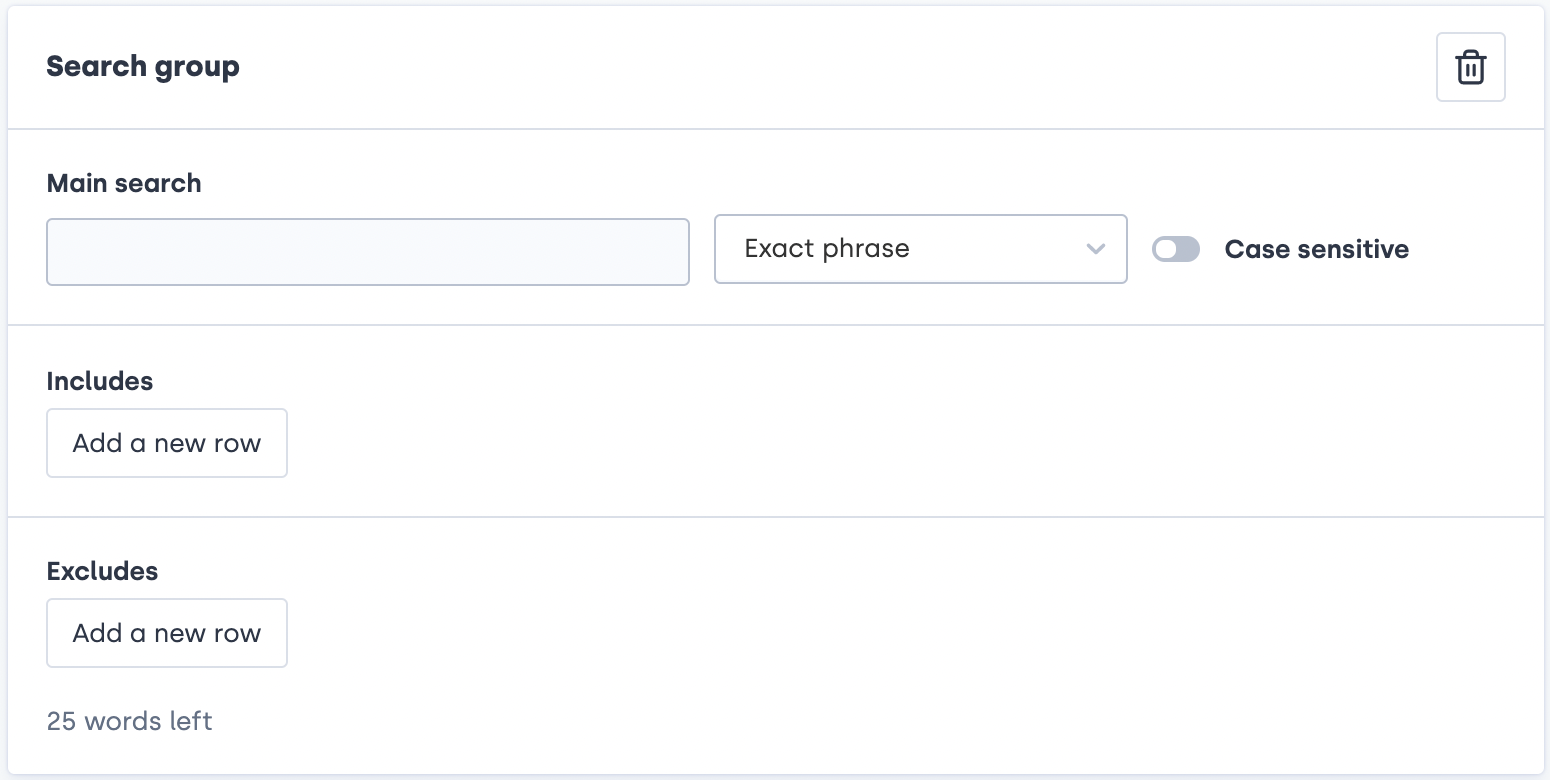Add a new row under Includes
The height and width of the screenshot is (780, 1550).
(167, 443)
